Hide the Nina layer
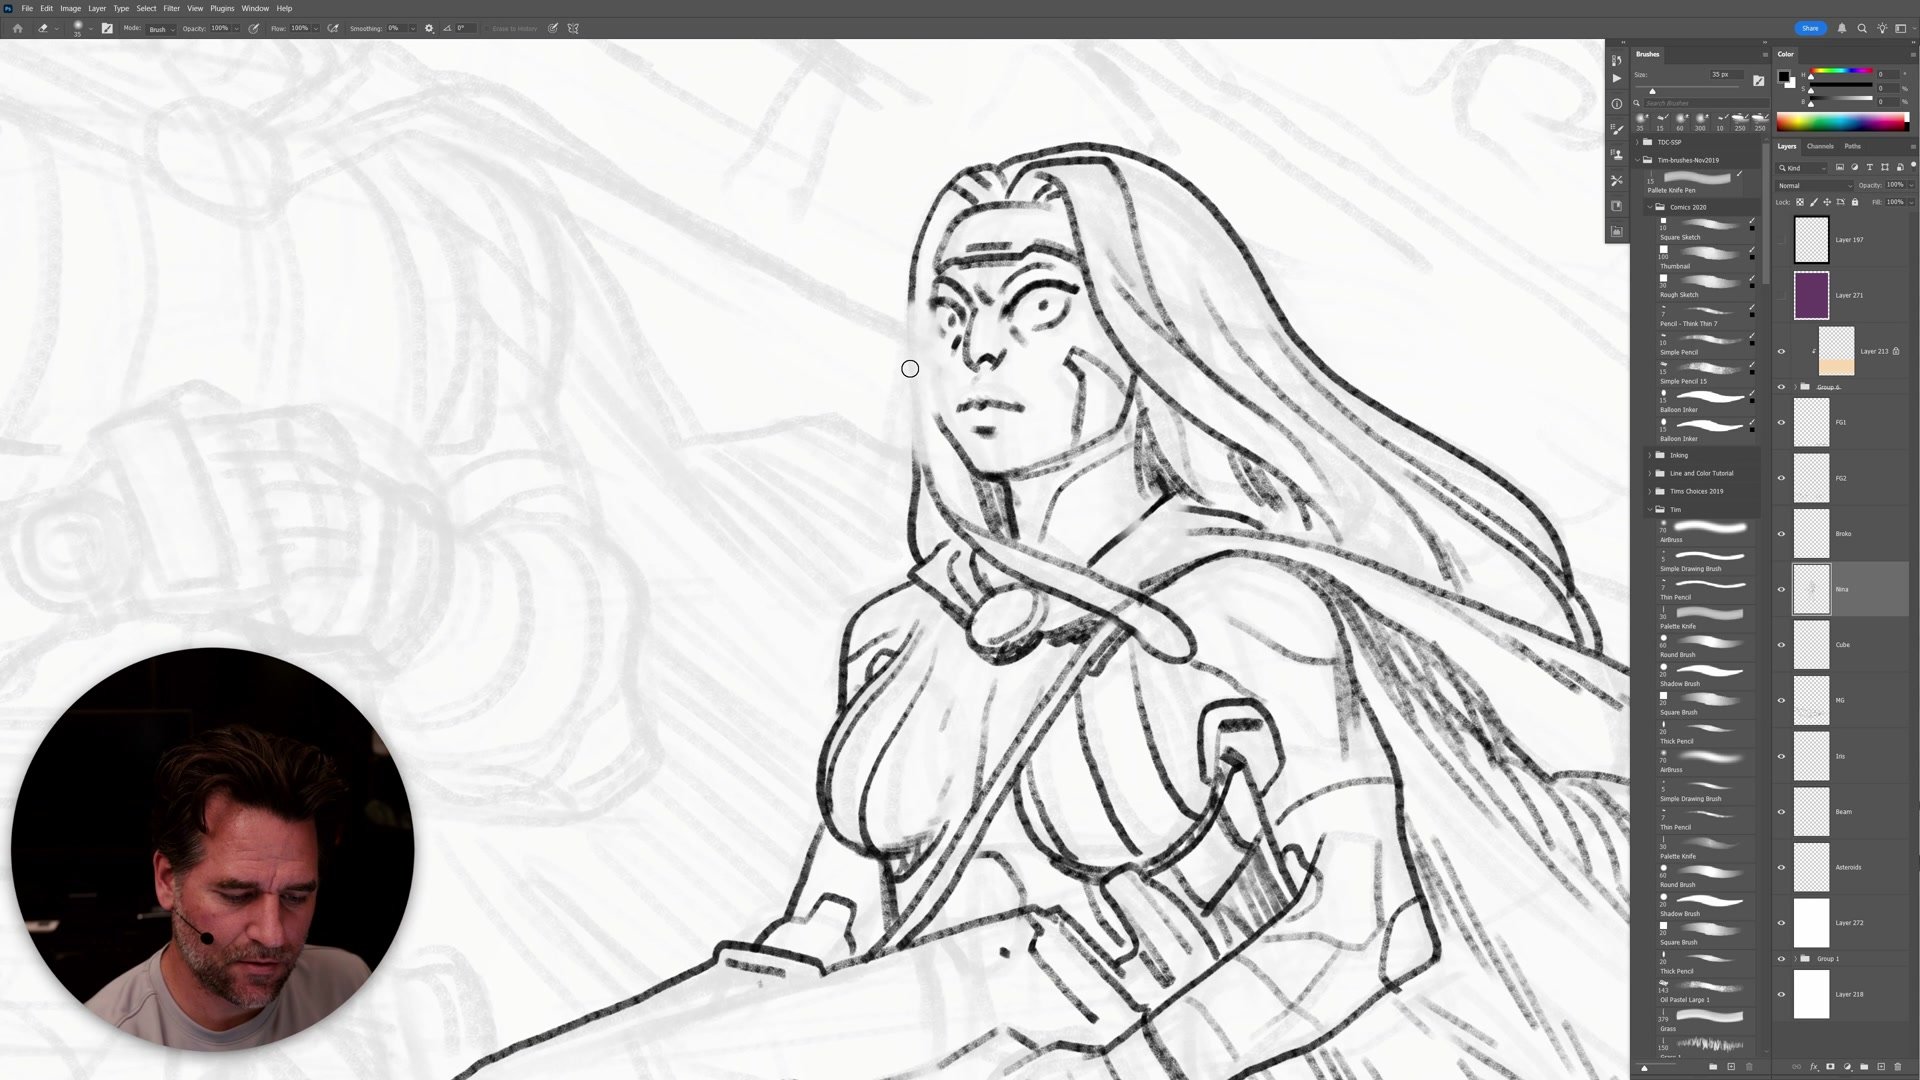Image resolution: width=1920 pixels, height=1080 pixels. coord(1781,589)
